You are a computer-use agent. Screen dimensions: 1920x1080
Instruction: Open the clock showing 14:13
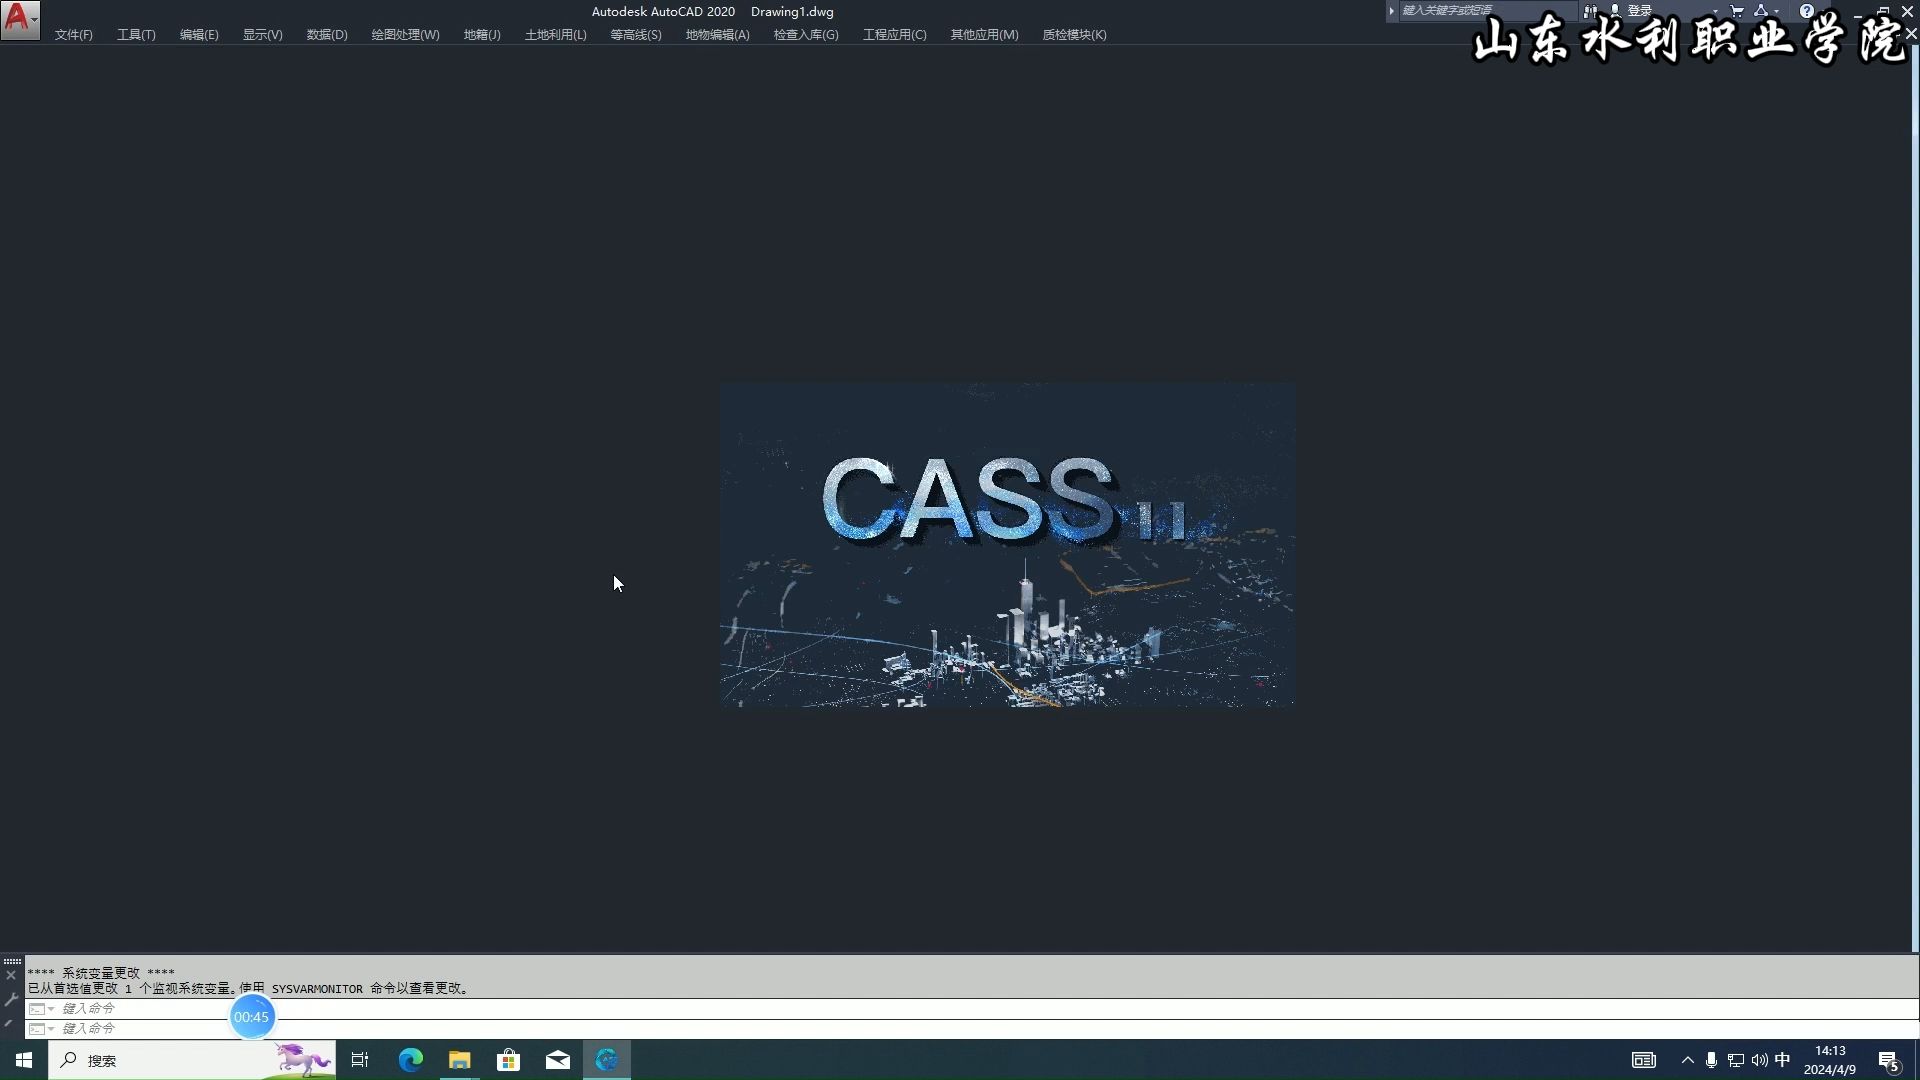coord(1830,1060)
